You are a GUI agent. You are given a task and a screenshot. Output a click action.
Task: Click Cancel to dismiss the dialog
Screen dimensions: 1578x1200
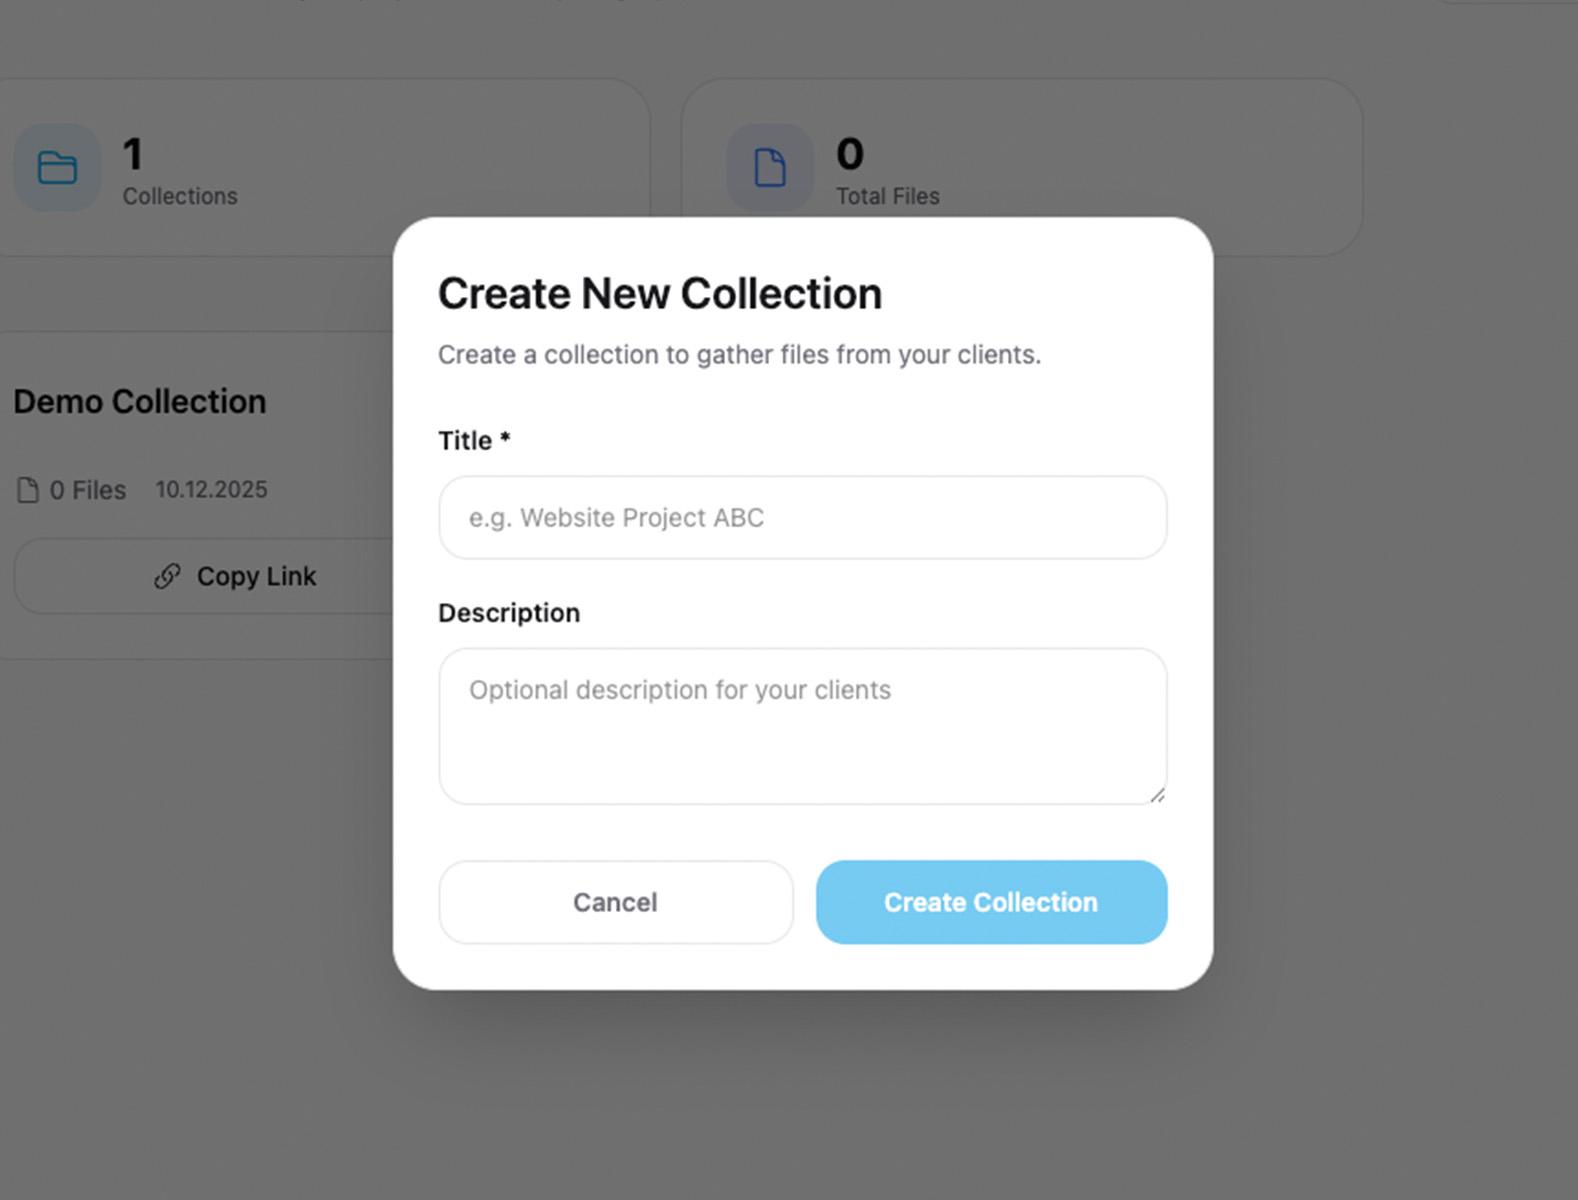(614, 902)
